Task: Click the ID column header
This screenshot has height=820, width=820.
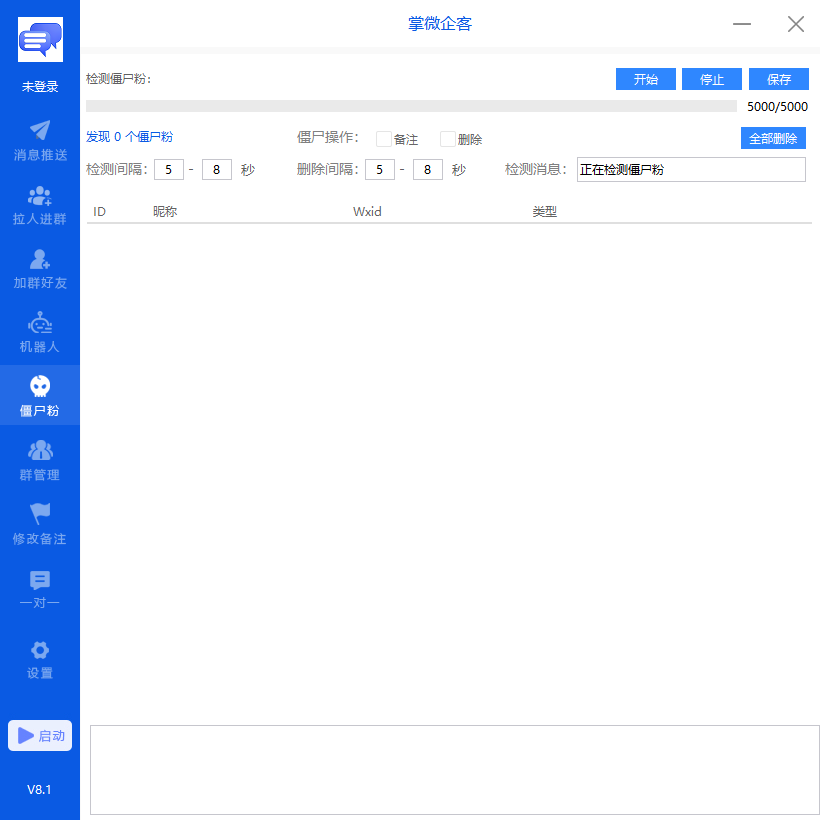Action: coord(99,211)
